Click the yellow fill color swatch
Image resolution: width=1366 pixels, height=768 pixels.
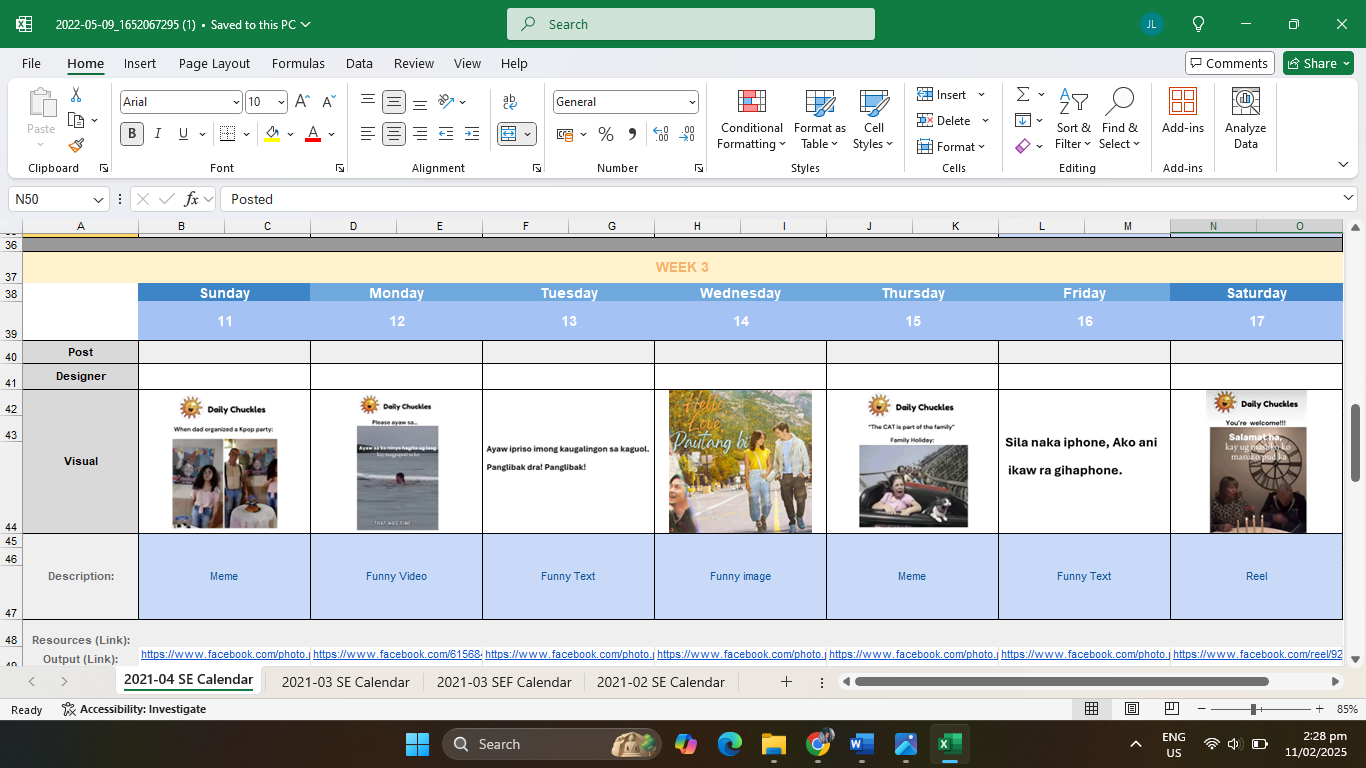click(272, 134)
